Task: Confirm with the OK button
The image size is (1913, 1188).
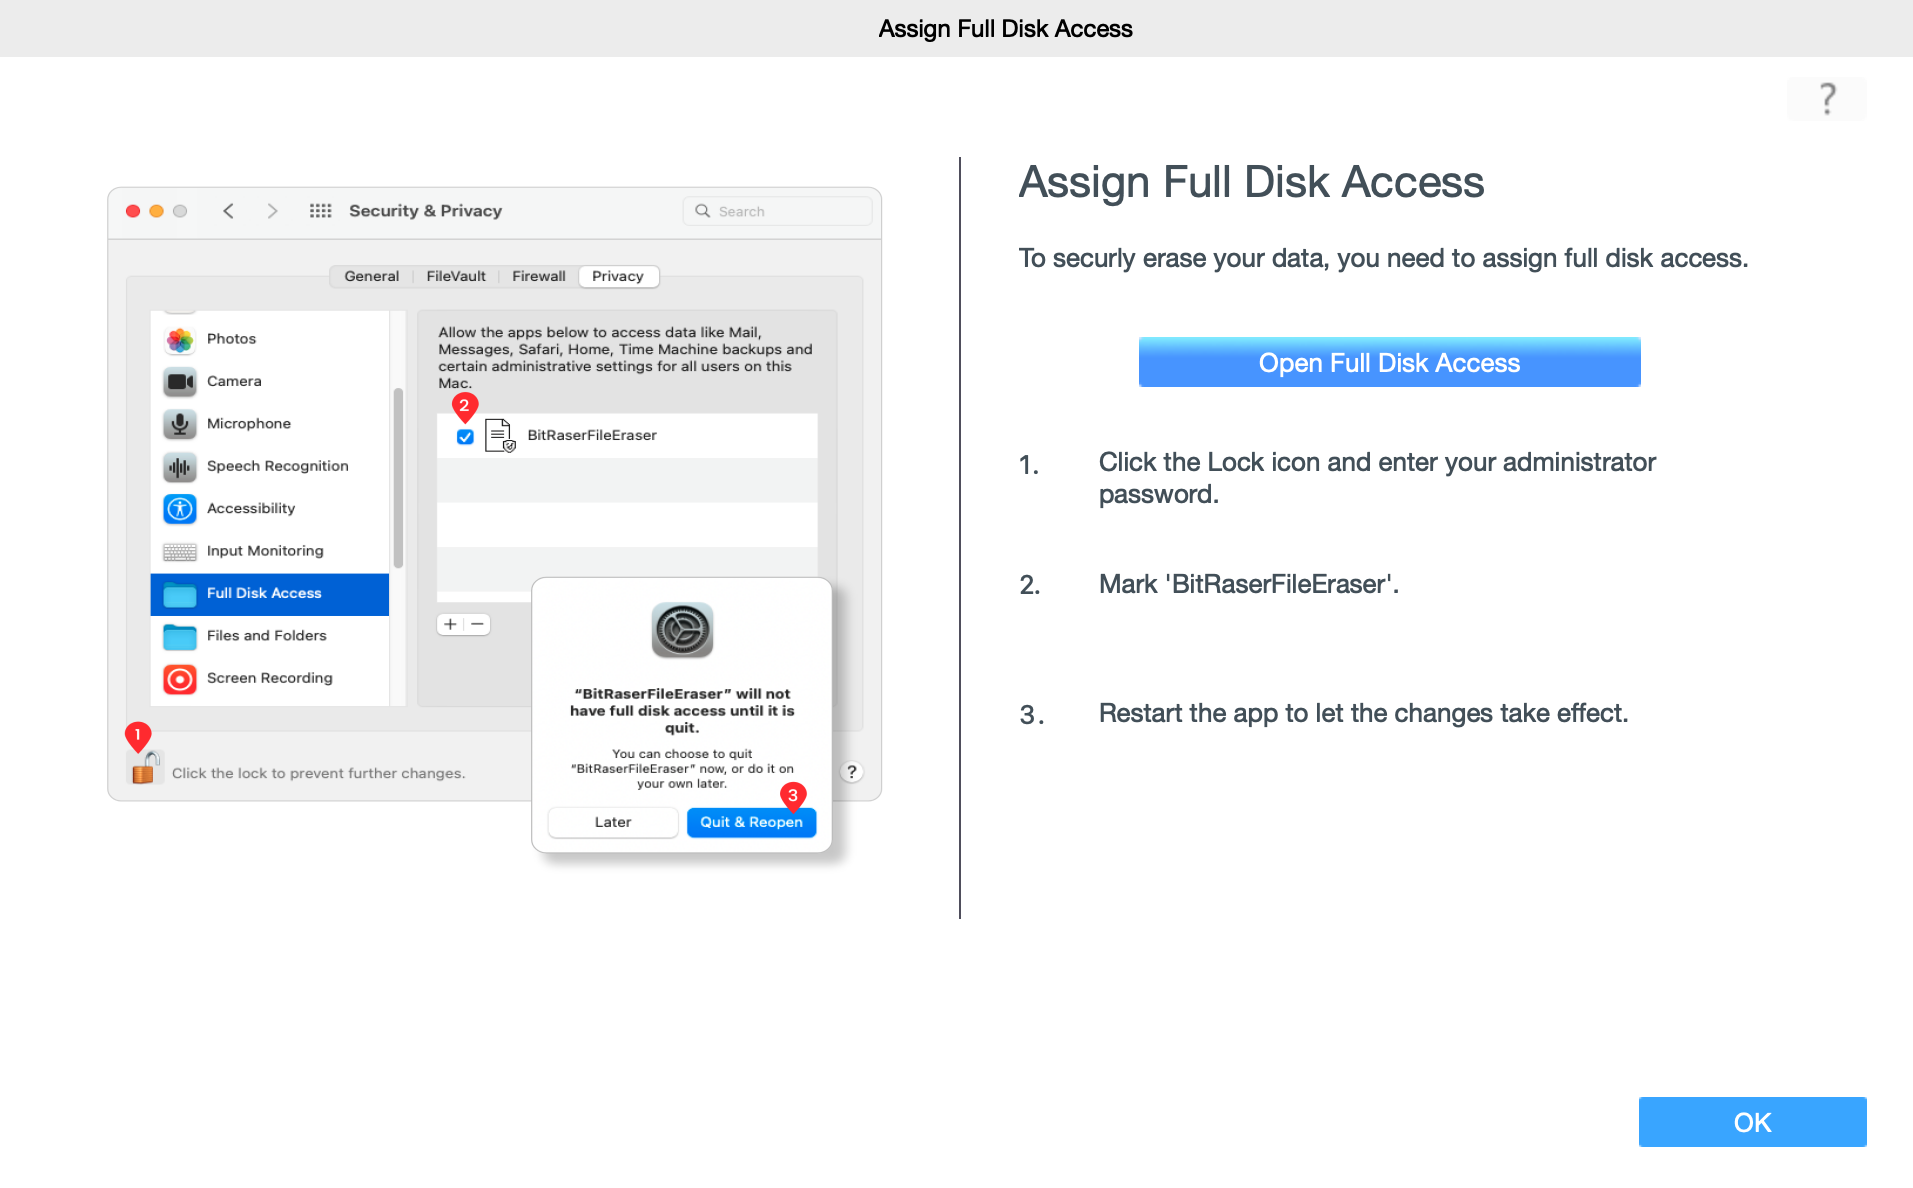Action: coord(1752,1122)
